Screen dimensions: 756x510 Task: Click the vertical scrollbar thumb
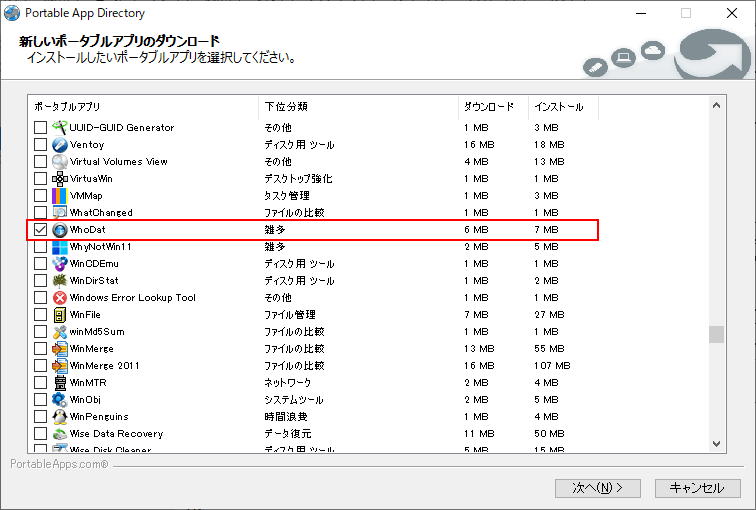[716, 334]
